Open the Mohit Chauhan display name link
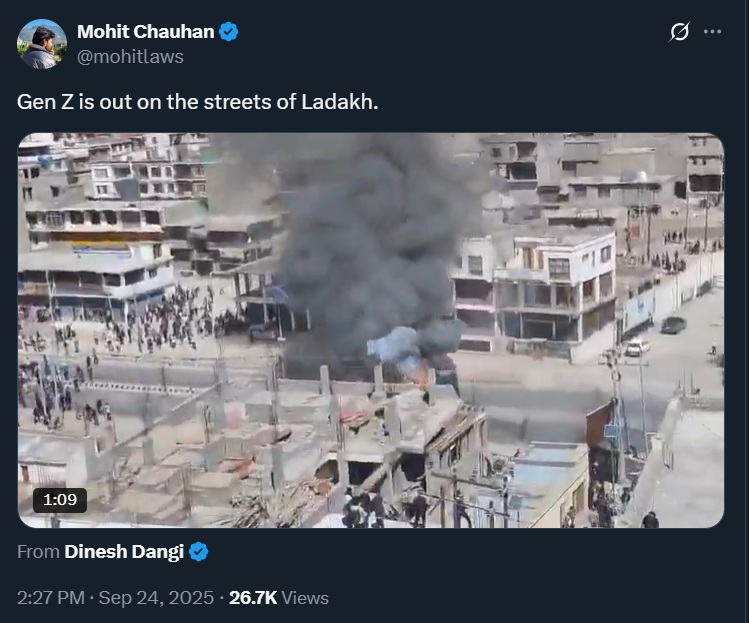The image size is (749, 623). tap(145, 32)
